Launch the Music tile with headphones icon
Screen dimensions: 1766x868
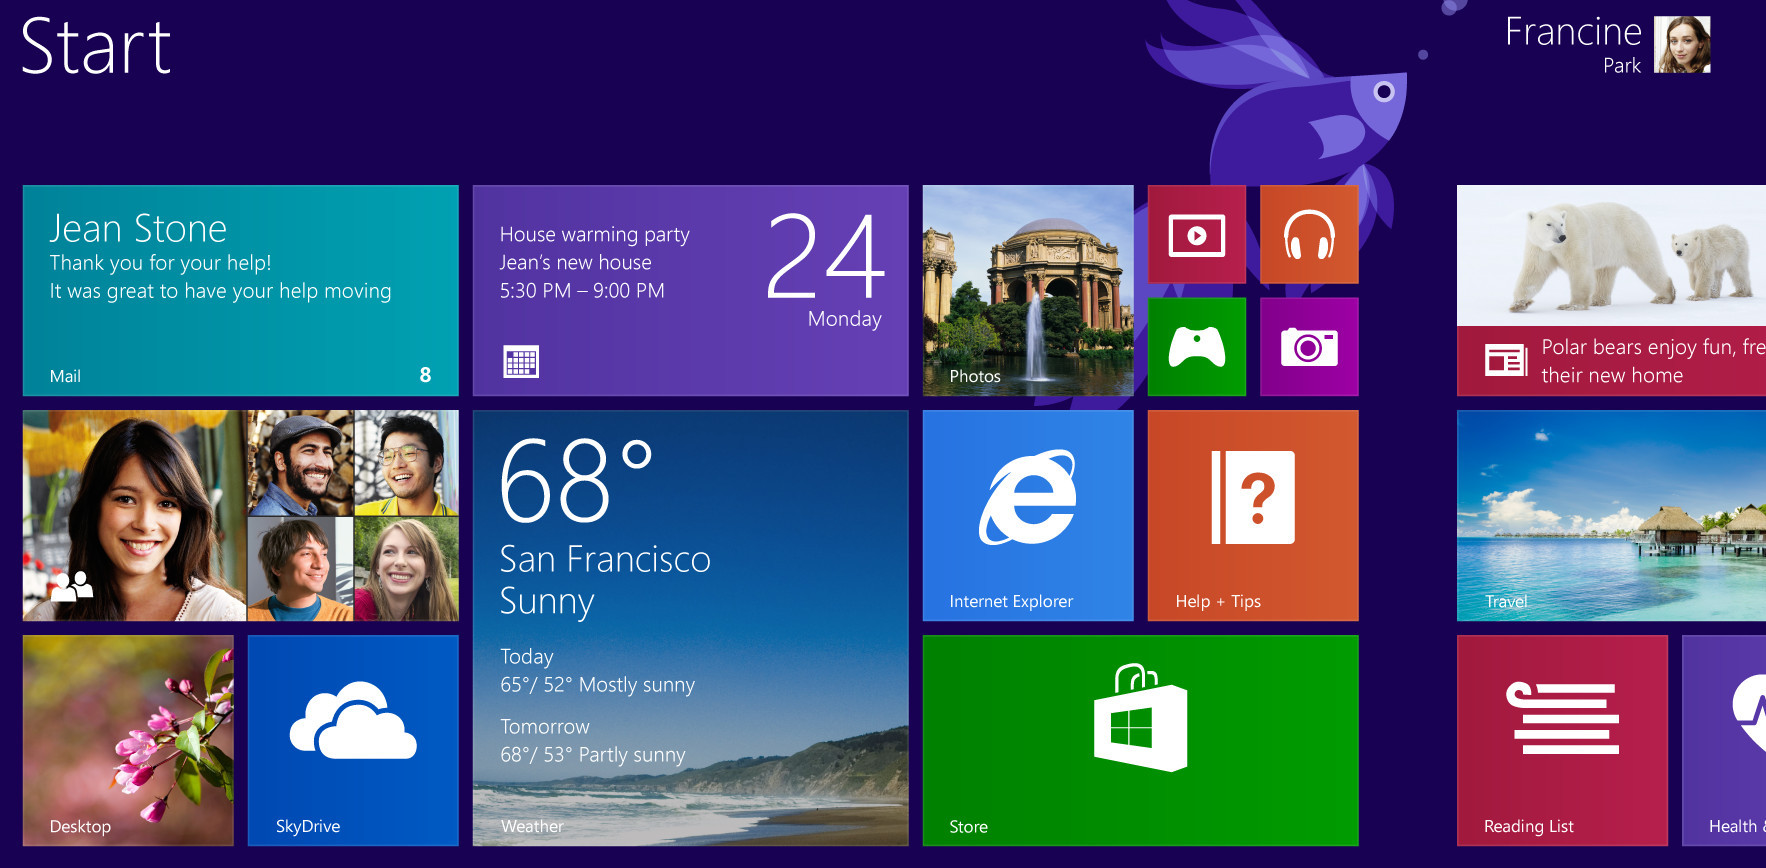point(1309,235)
